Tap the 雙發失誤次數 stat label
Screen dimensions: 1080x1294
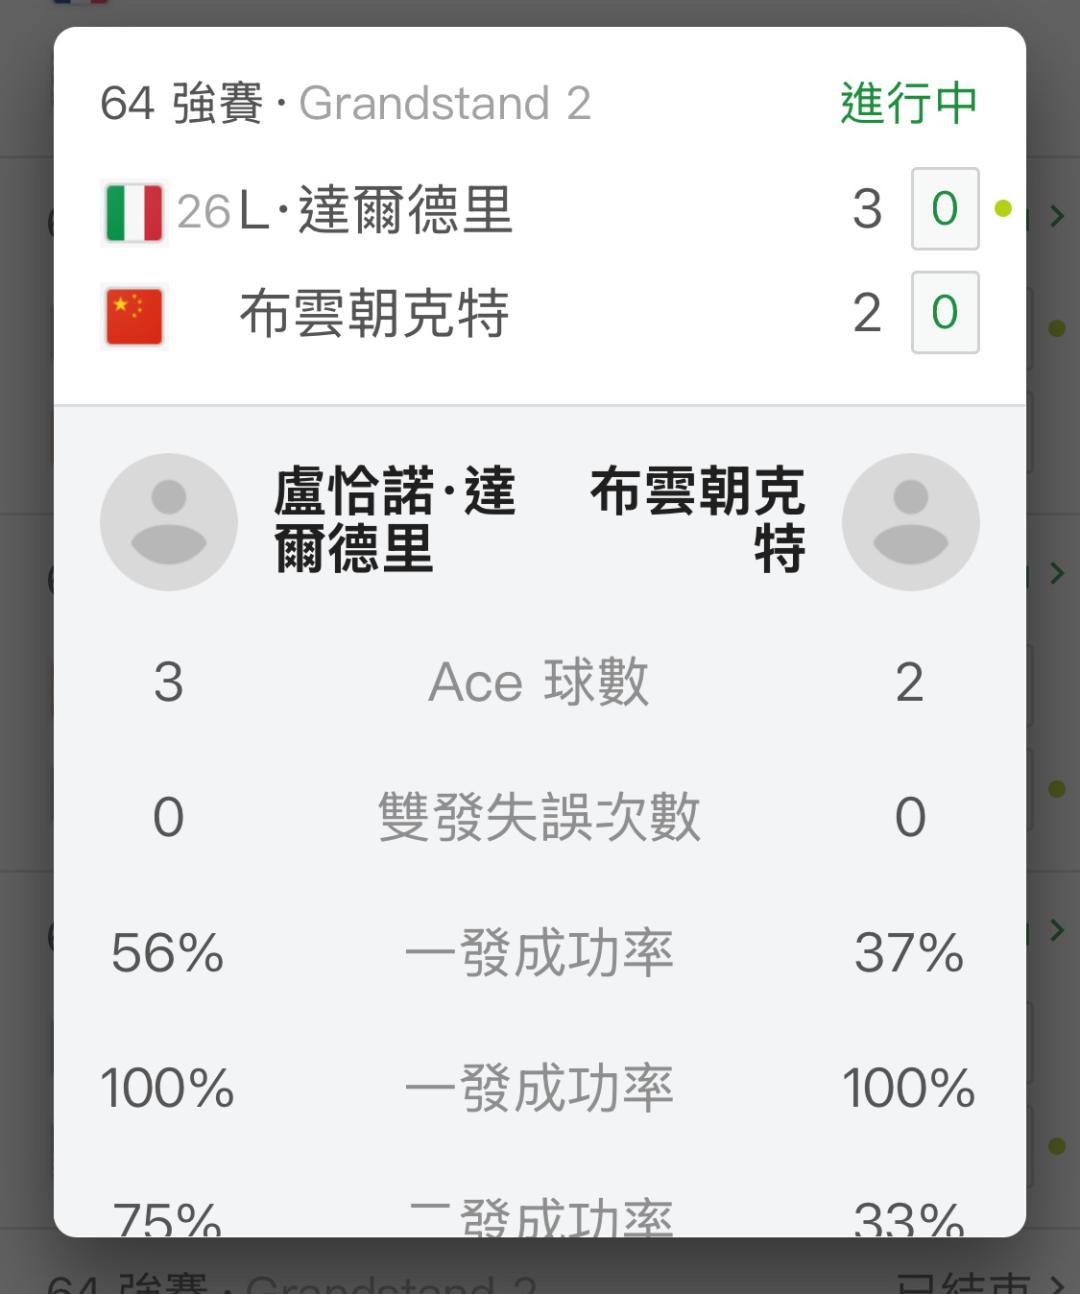[539, 817]
